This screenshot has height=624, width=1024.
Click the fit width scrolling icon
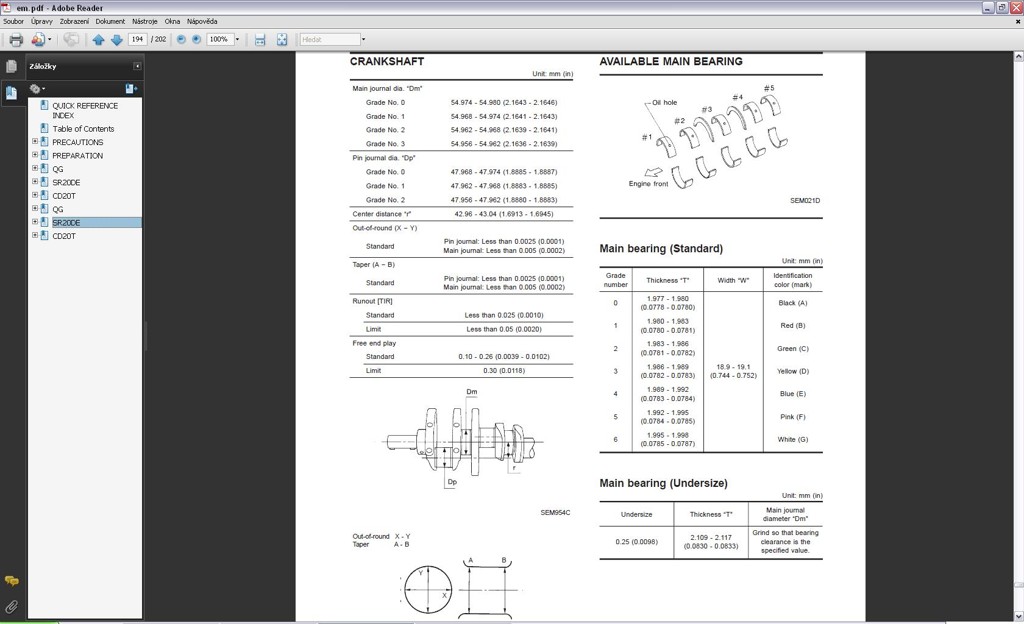coord(260,40)
